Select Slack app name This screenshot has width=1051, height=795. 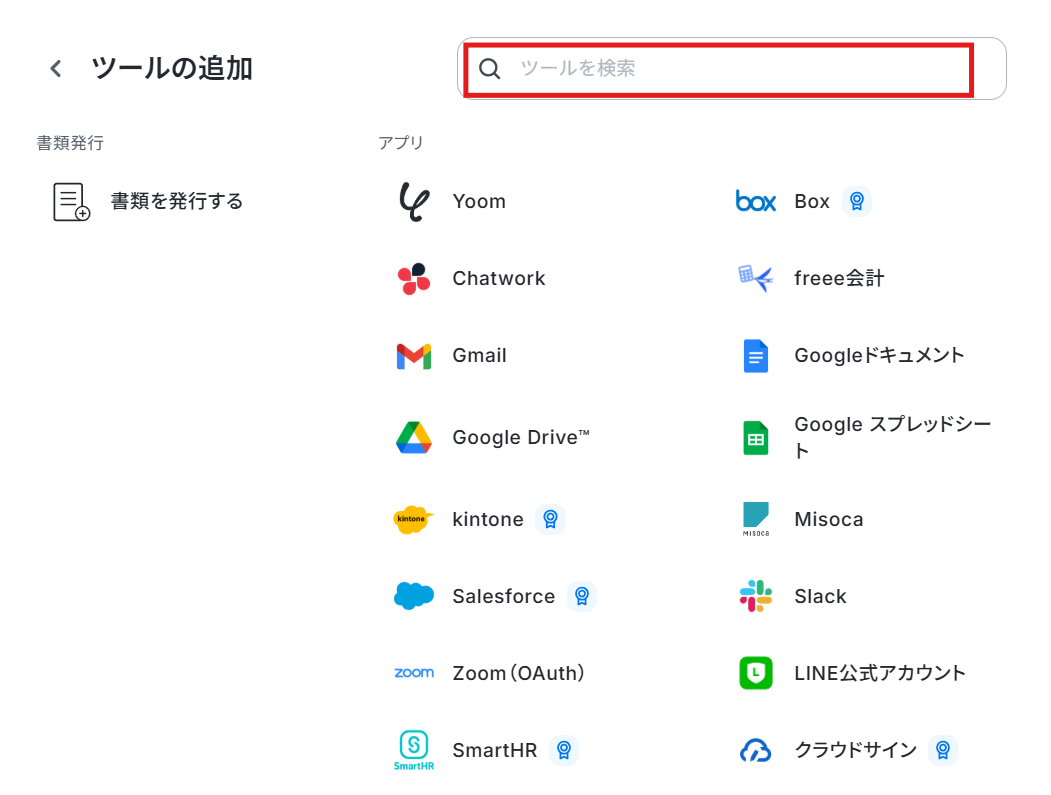point(820,597)
